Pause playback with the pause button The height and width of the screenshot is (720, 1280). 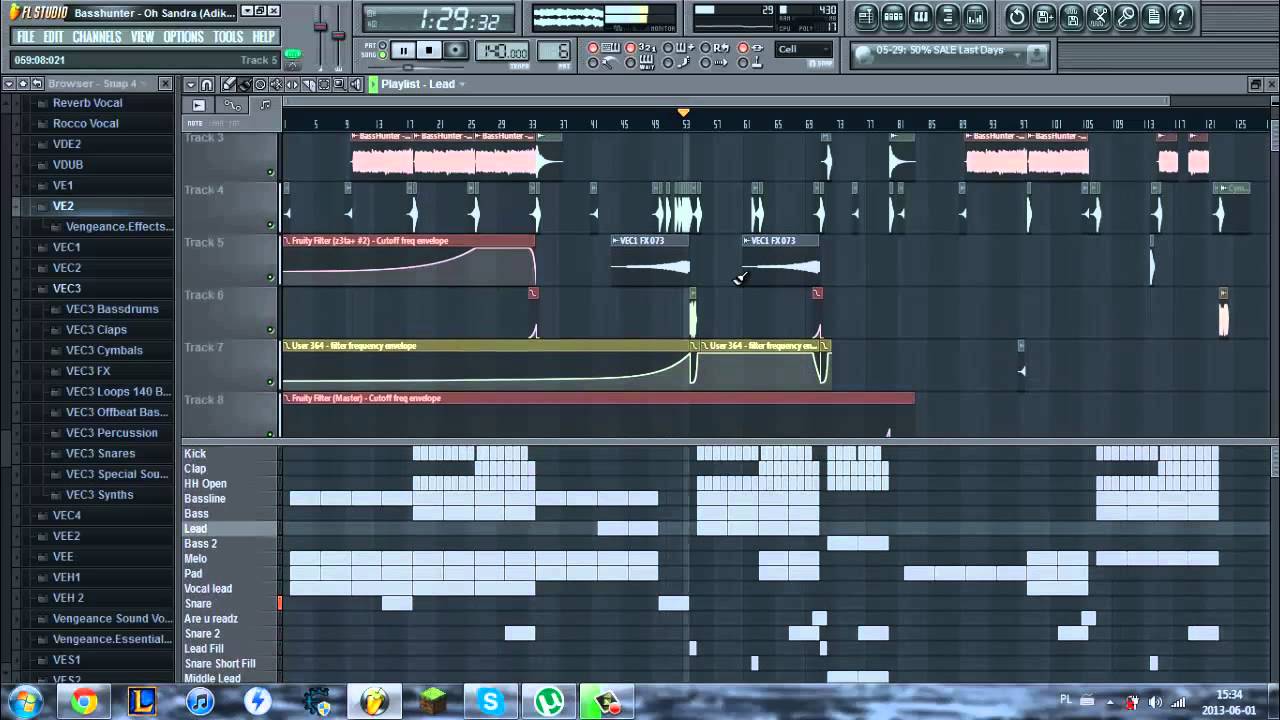coord(404,50)
